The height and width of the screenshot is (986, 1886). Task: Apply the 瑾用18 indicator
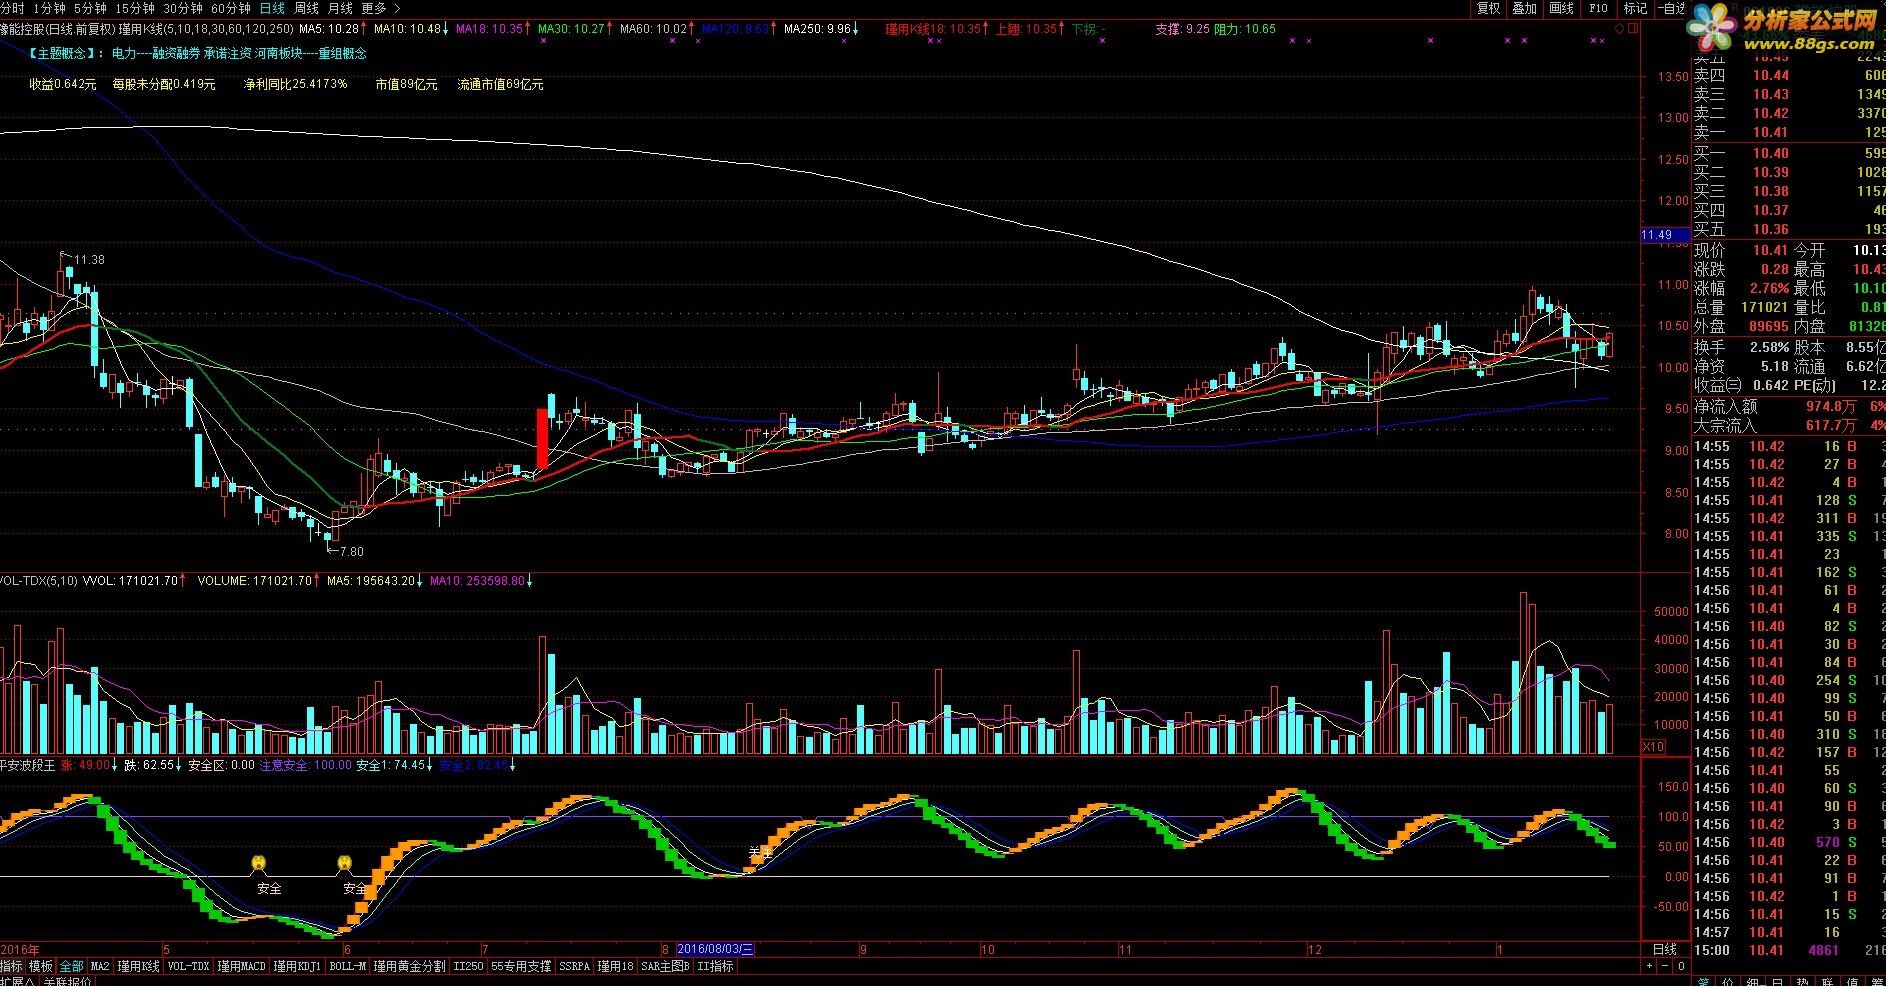point(616,966)
